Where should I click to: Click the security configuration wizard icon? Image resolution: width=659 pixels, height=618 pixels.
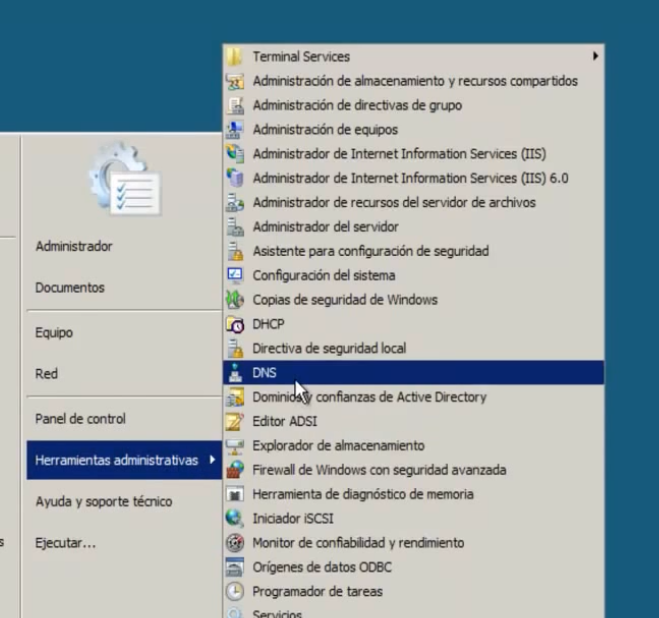click(235, 251)
